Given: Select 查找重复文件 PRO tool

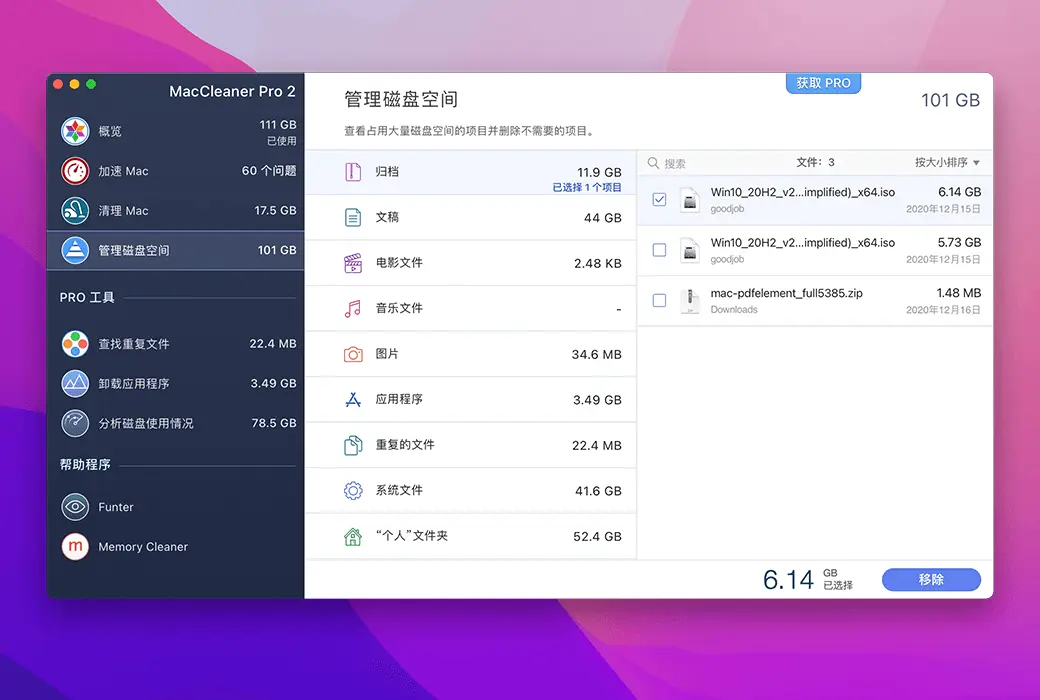Looking at the screenshot, I should point(175,344).
